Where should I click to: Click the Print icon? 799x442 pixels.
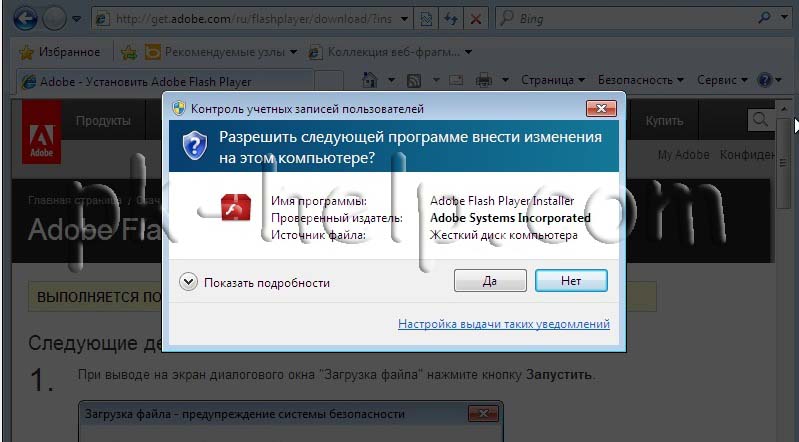point(484,80)
